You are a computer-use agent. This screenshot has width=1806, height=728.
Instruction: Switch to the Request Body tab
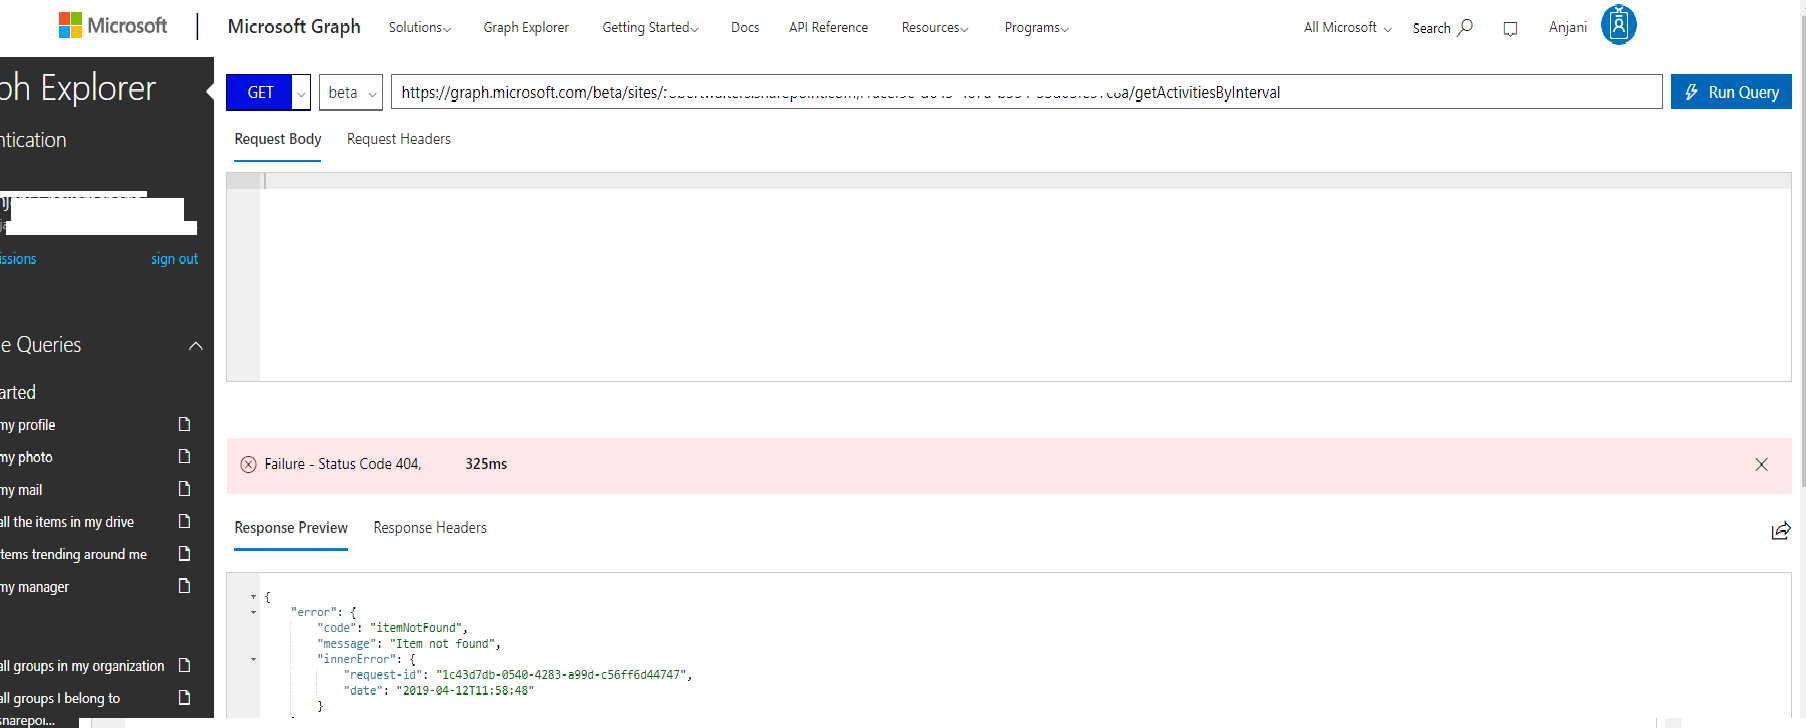pyautogui.click(x=278, y=139)
